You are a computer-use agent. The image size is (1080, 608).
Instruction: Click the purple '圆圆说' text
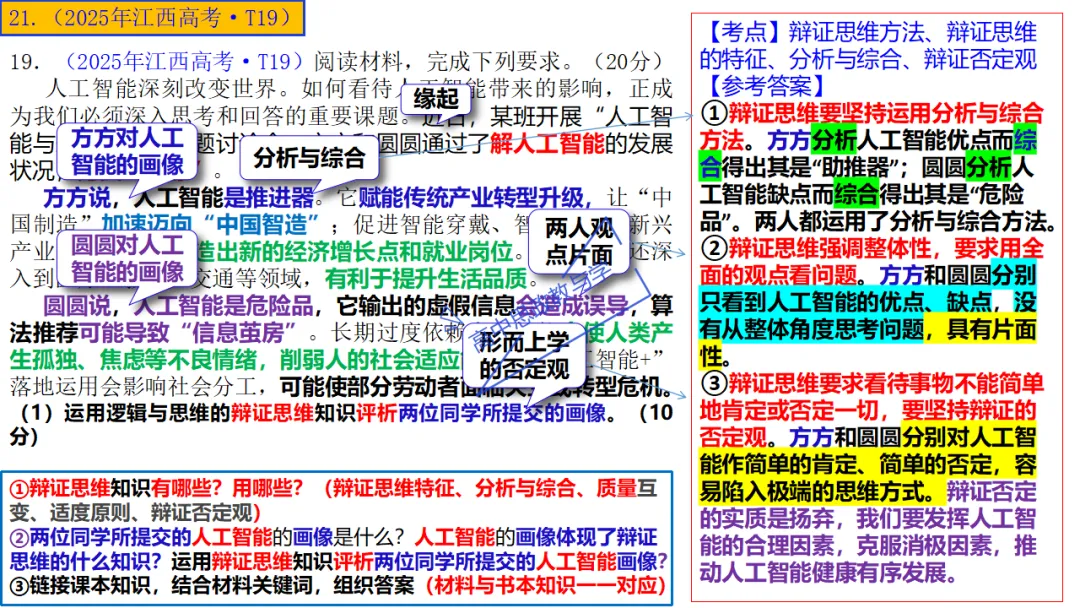[x=76, y=306]
